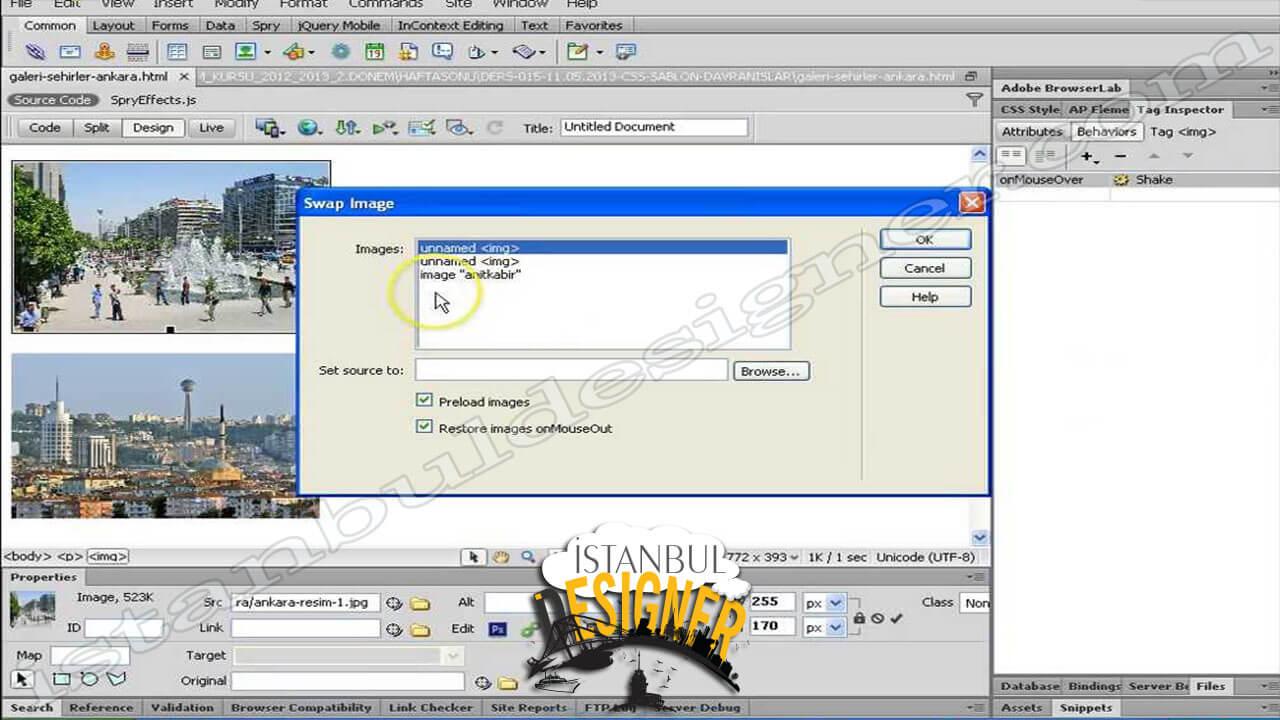Screen dimensions: 1280x720
Task: Select the rectangle hotspot tool
Action: (61, 680)
